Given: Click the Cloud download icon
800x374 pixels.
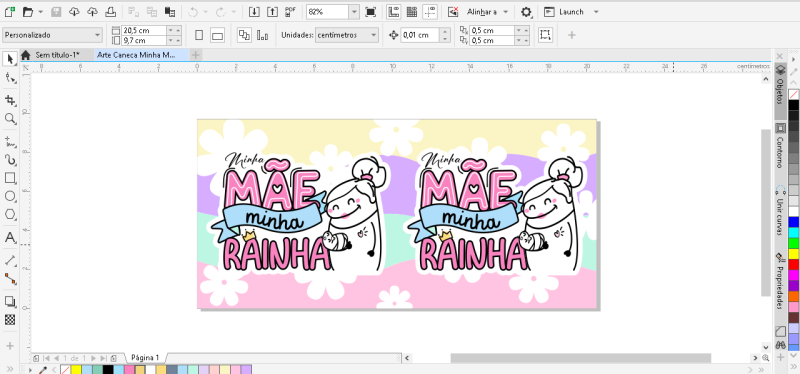Looking at the screenshot, I should coord(74,11).
